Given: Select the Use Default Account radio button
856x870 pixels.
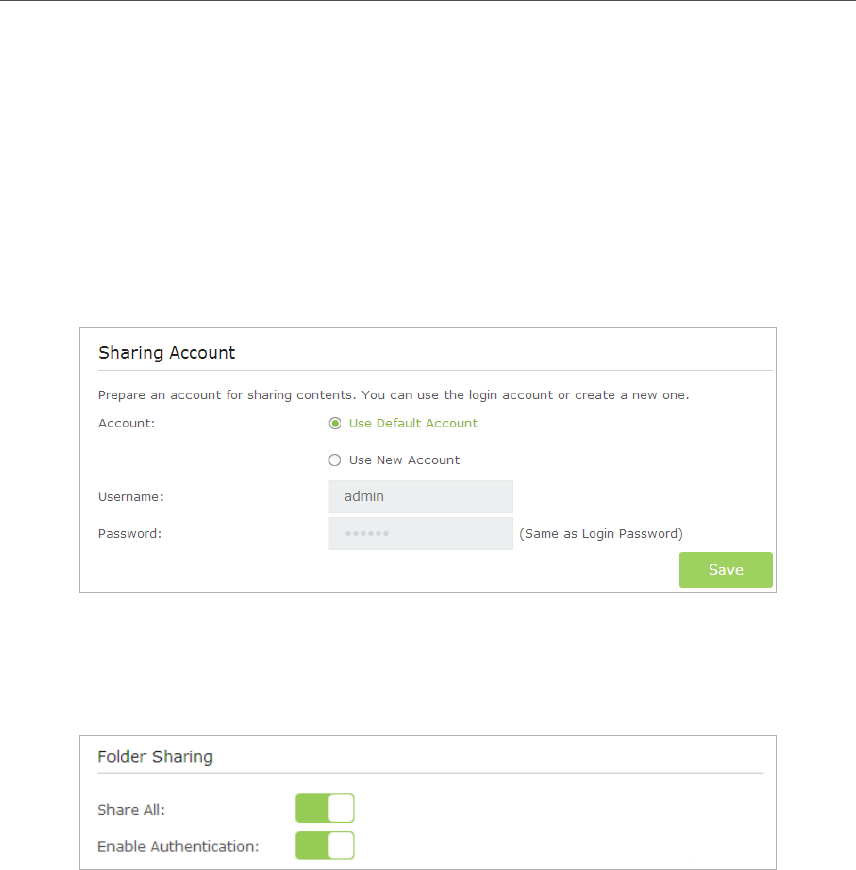Looking at the screenshot, I should (x=335, y=423).
